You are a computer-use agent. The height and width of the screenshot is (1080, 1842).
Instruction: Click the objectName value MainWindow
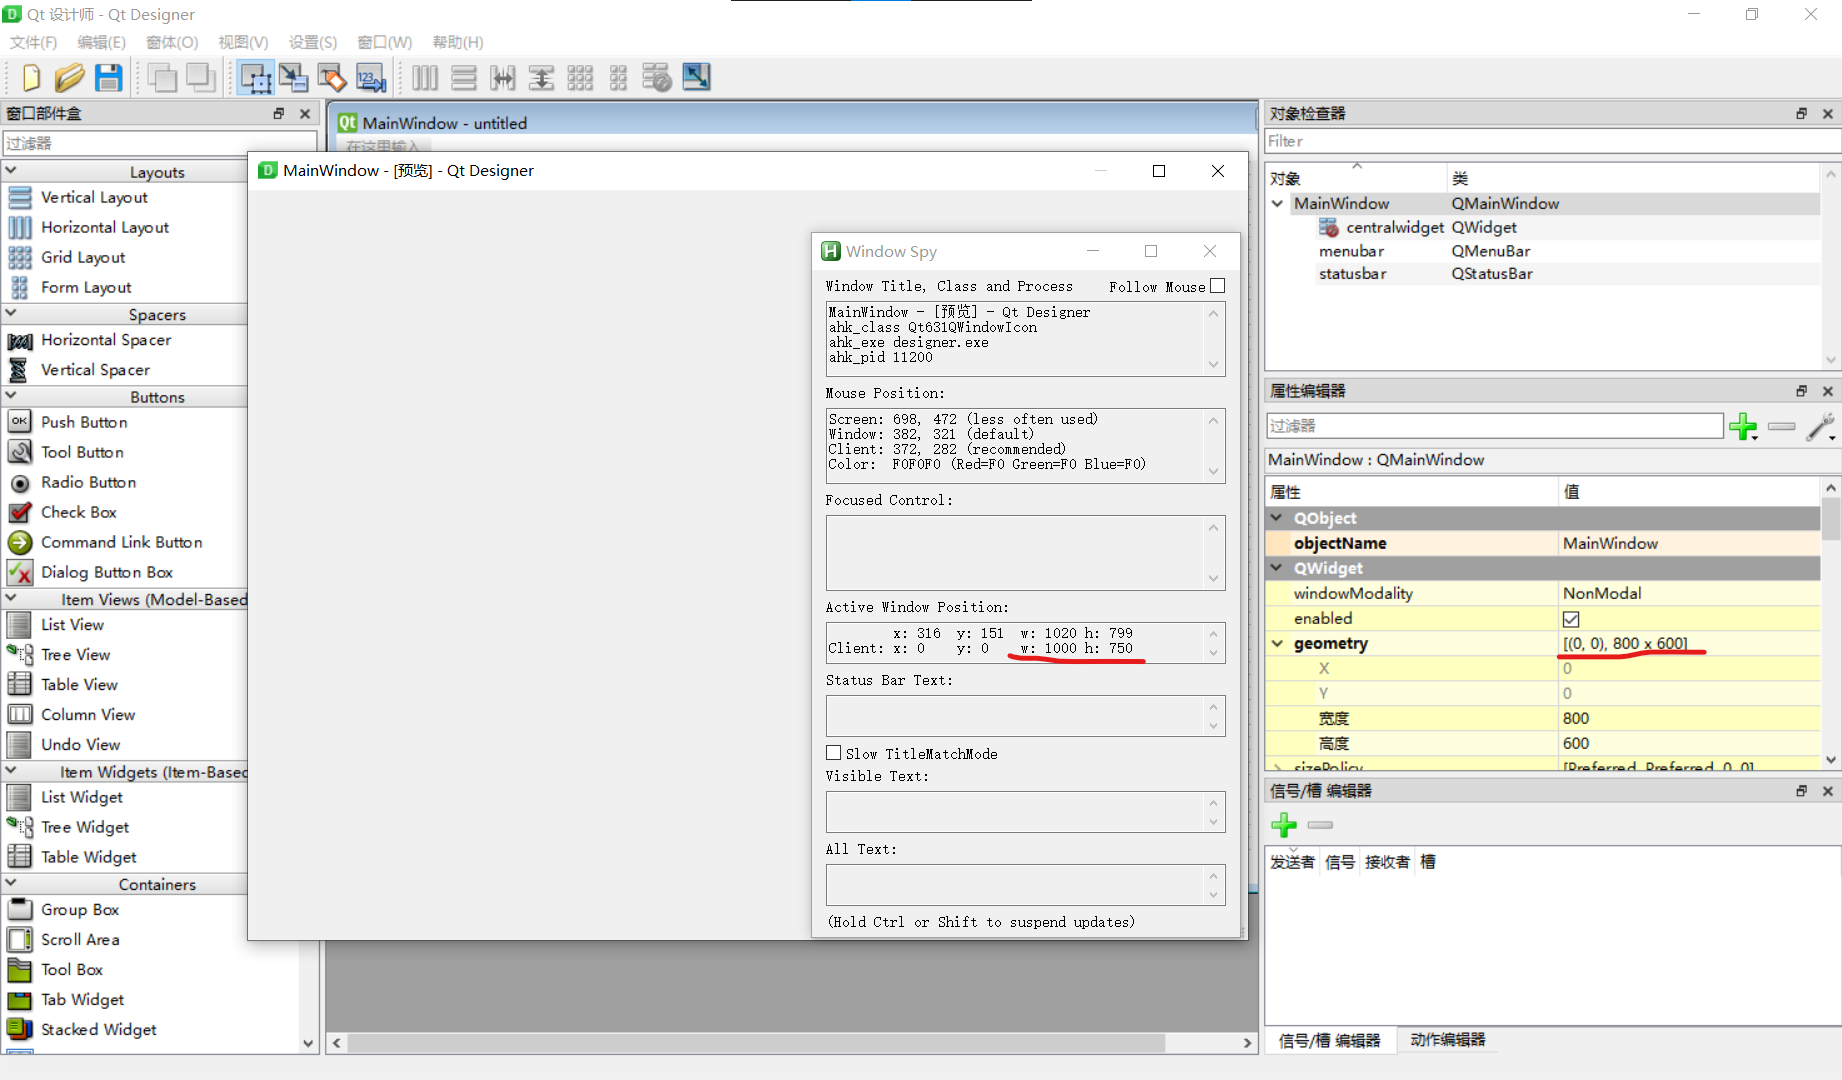1689,543
